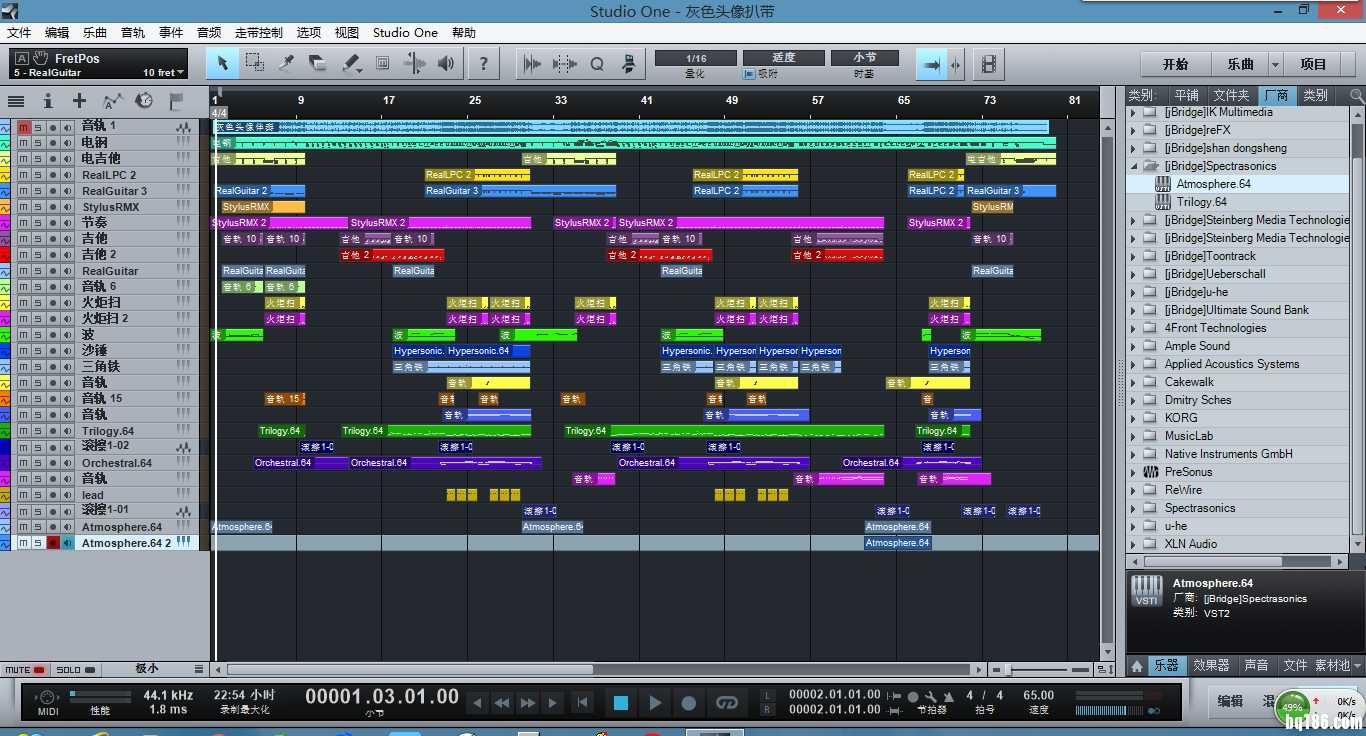The height and width of the screenshot is (736, 1366).
Task: Toggle autoscroll arrow button
Action: click(932, 64)
